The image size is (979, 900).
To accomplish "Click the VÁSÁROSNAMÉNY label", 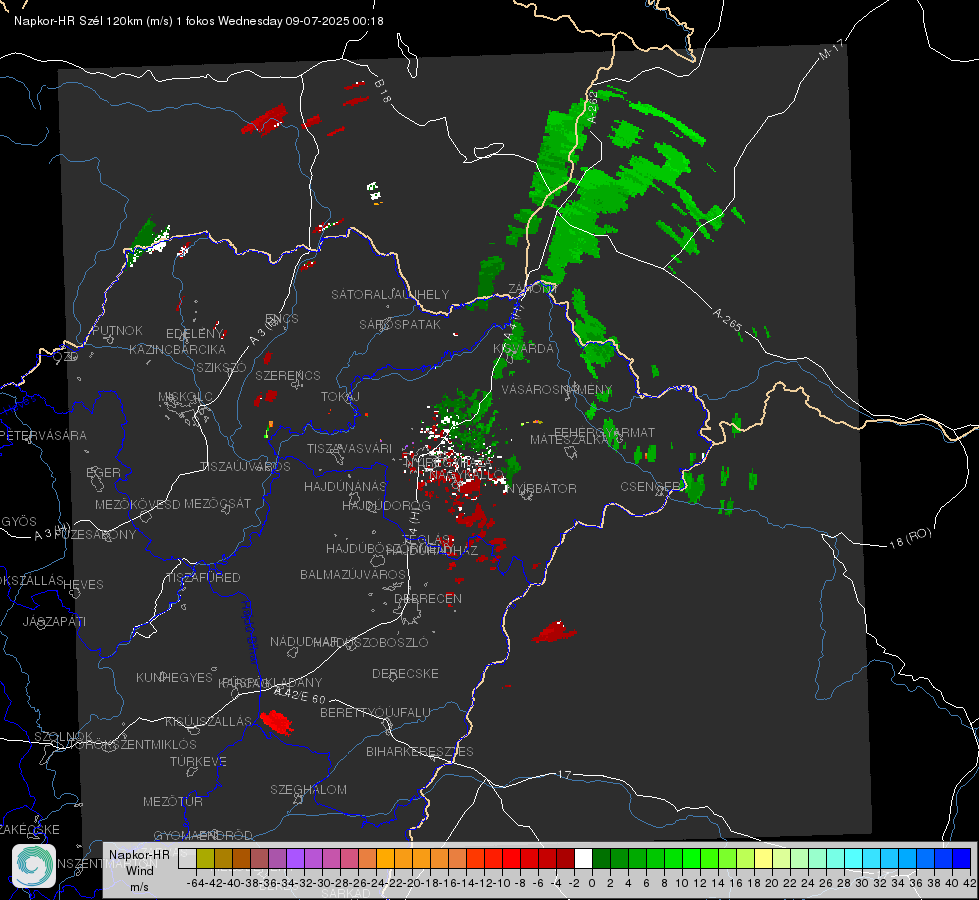I will click(557, 390).
